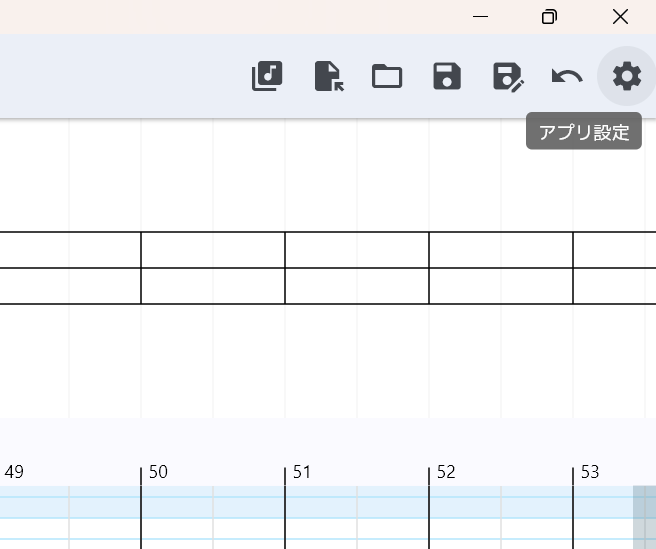Select measure 52 marker on the ruler

(x=446, y=472)
